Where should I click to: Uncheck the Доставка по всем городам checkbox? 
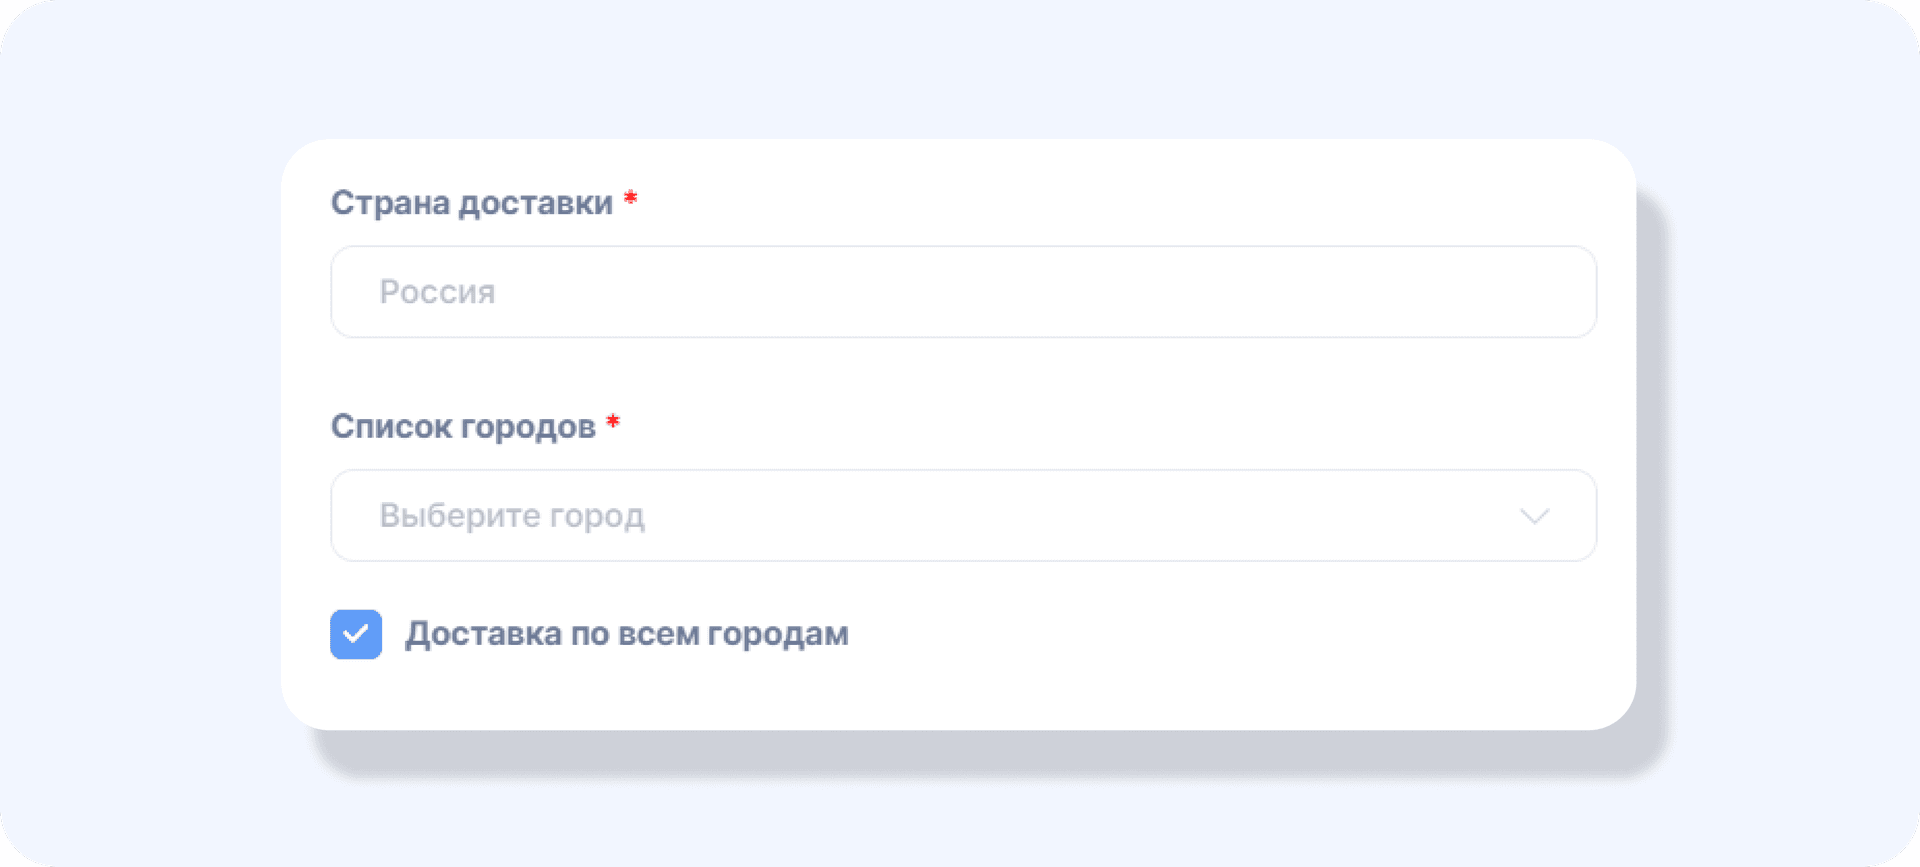coord(356,635)
